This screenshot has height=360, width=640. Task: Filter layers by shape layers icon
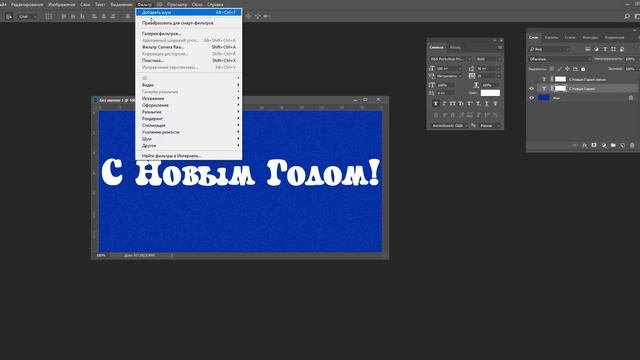pyautogui.click(x=613, y=49)
